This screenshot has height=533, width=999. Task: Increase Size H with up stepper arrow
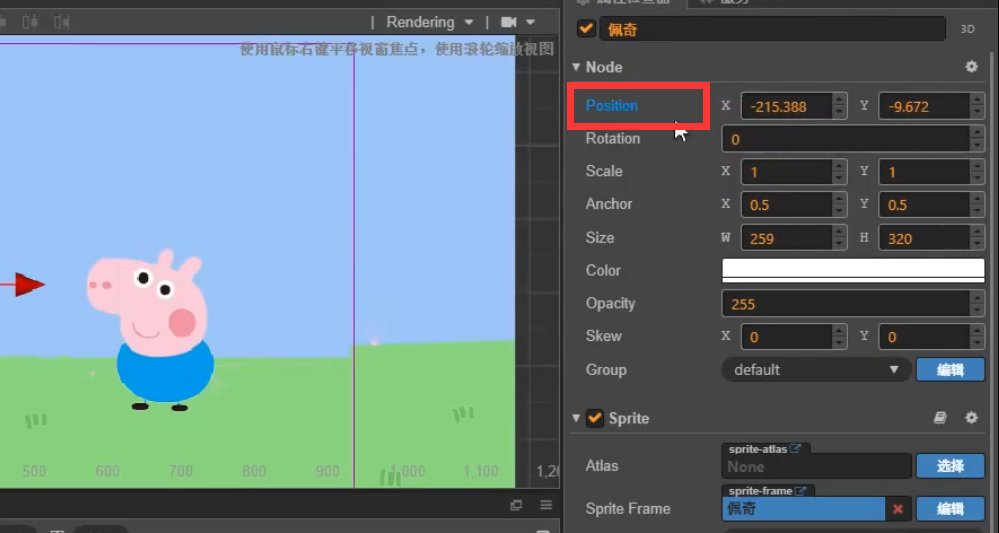point(977,232)
